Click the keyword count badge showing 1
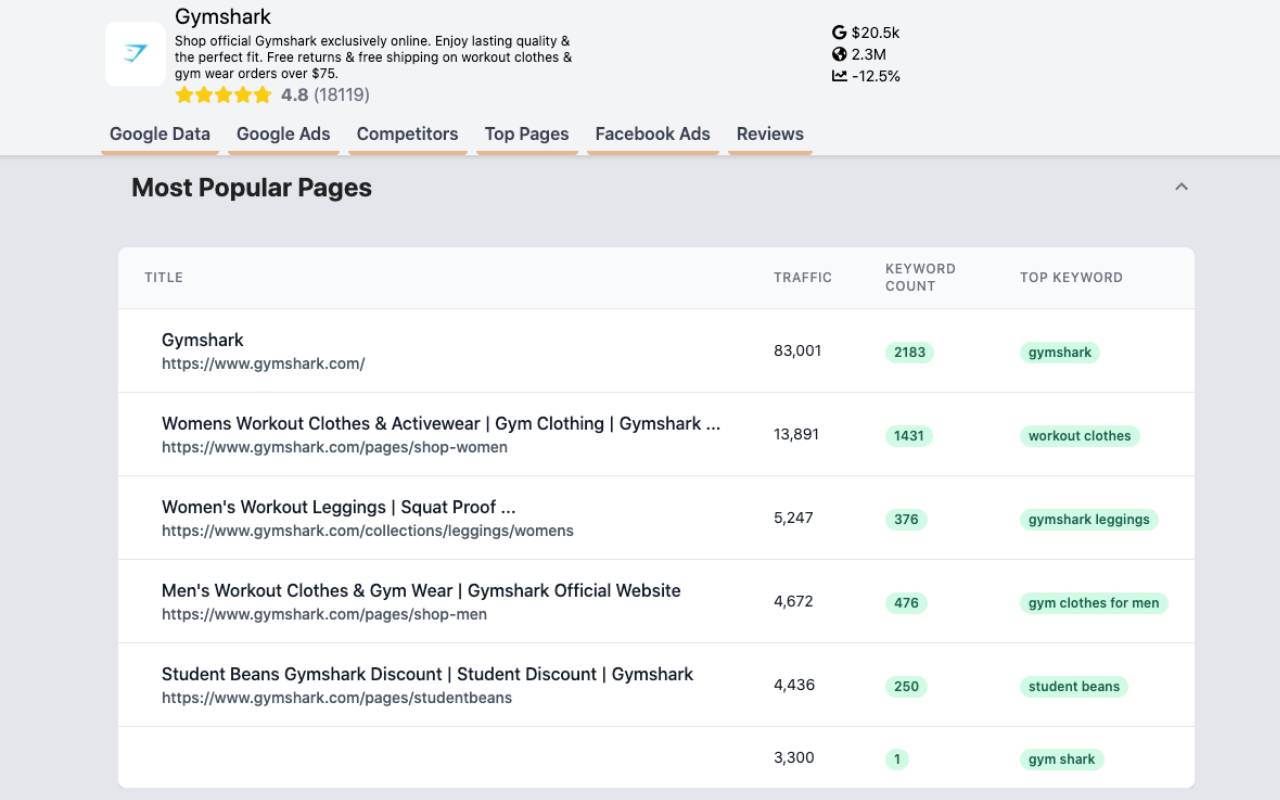Image resolution: width=1280 pixels, height=800 pixels. 897,759
